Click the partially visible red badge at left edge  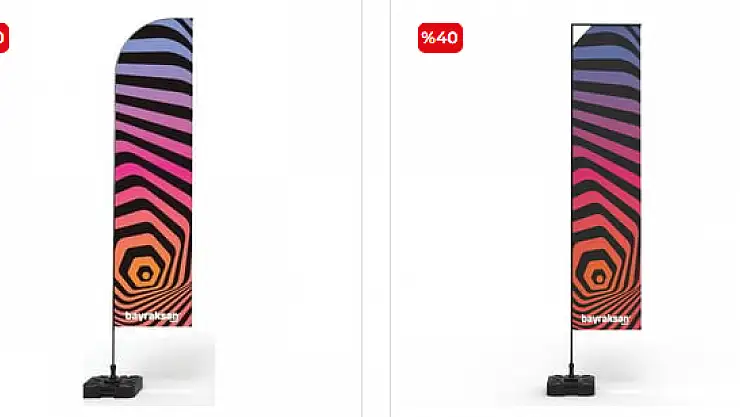point(4,38)
